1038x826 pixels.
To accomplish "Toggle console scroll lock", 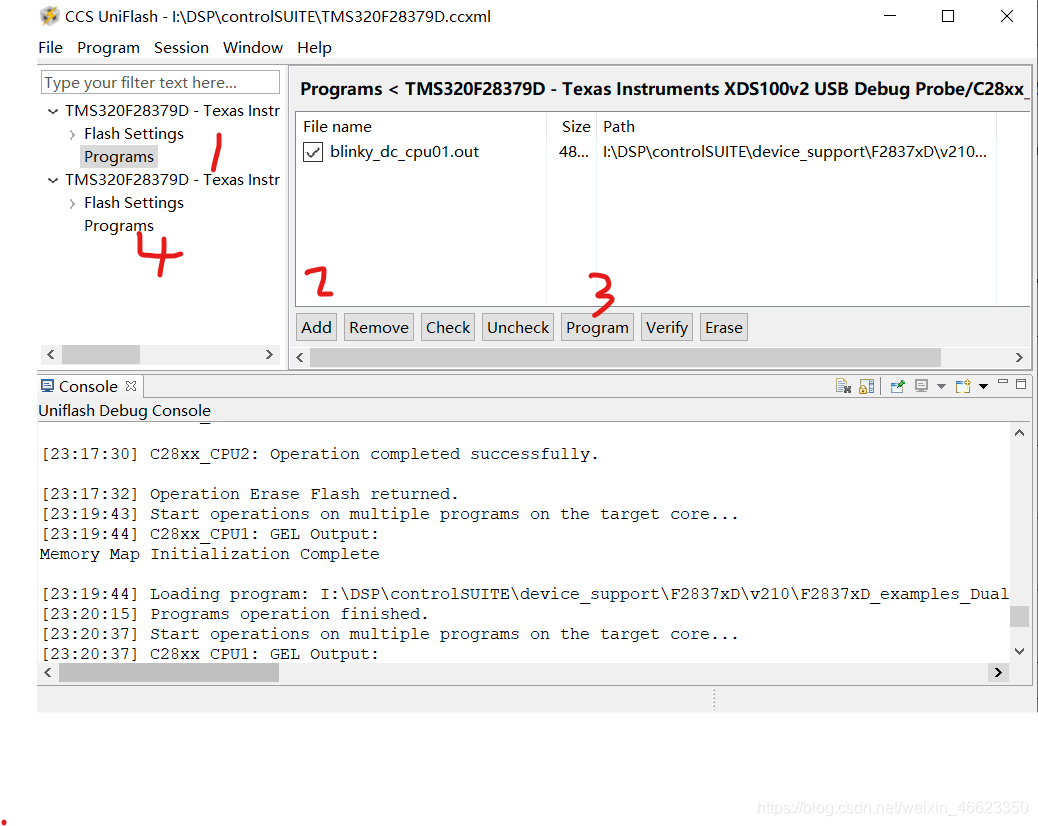I will [867, 386].
